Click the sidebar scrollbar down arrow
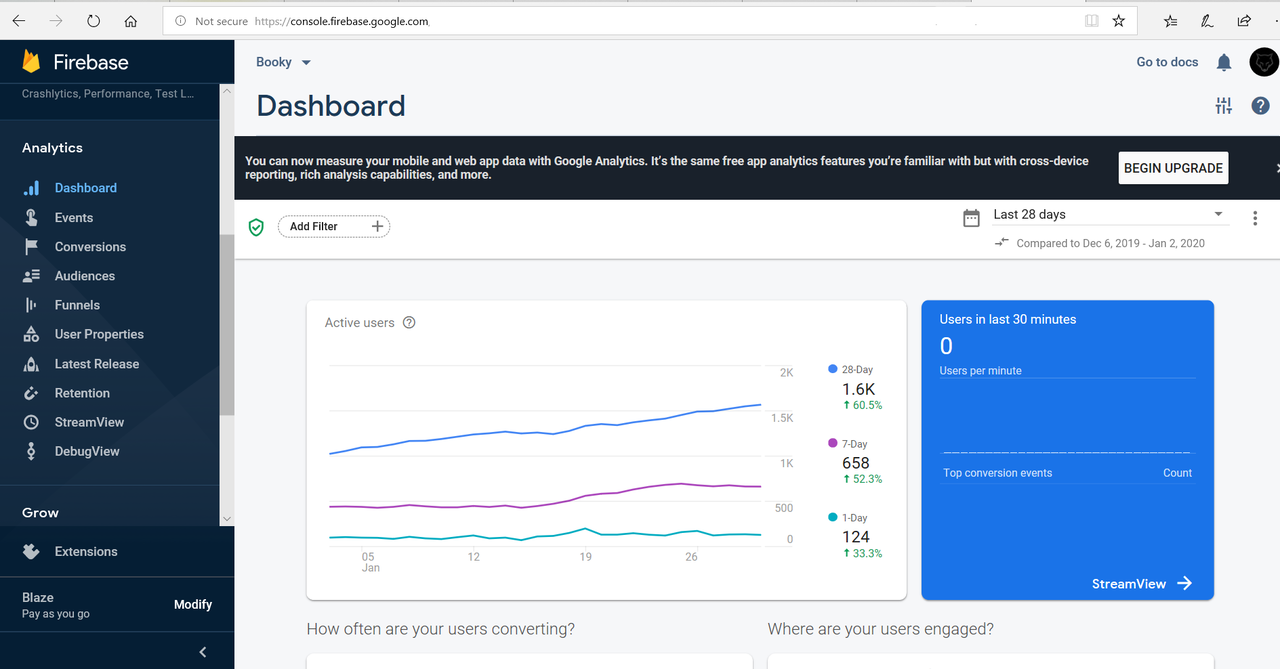Screen dimensions: 1280x669 click(x=227, y=518)
